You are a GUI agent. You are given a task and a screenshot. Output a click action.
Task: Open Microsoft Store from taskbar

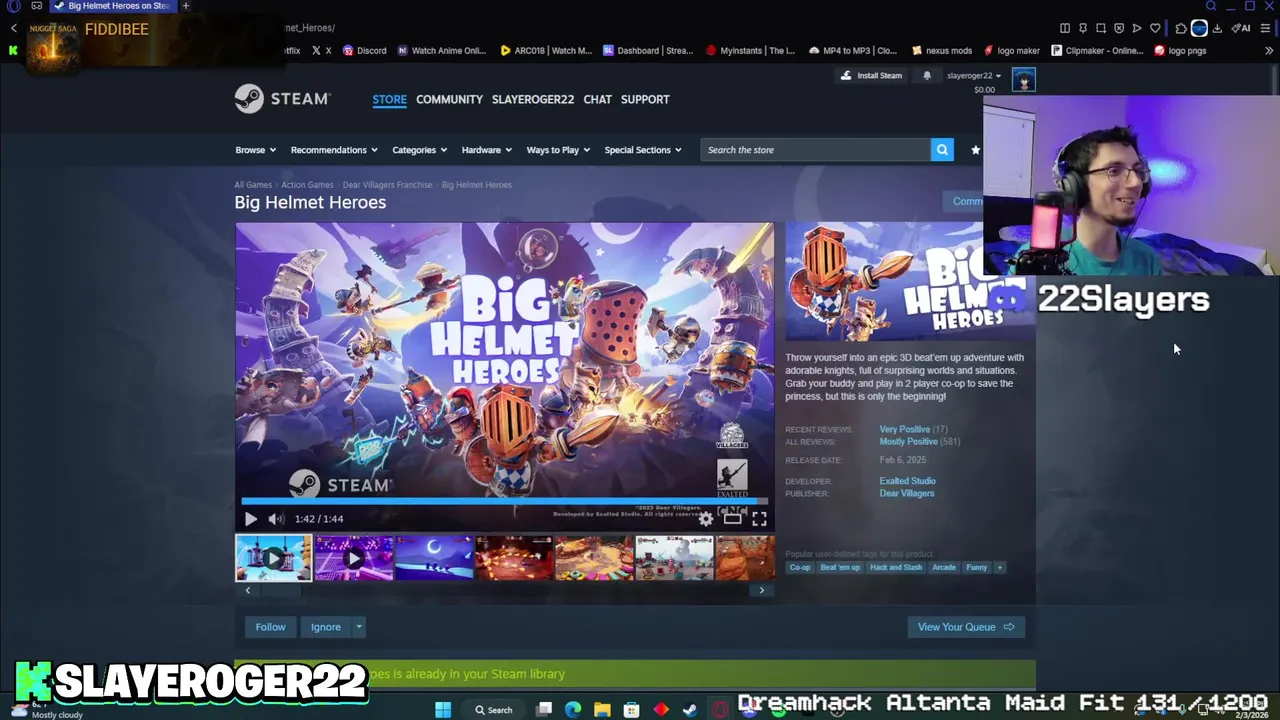click(x=631, y=710)
